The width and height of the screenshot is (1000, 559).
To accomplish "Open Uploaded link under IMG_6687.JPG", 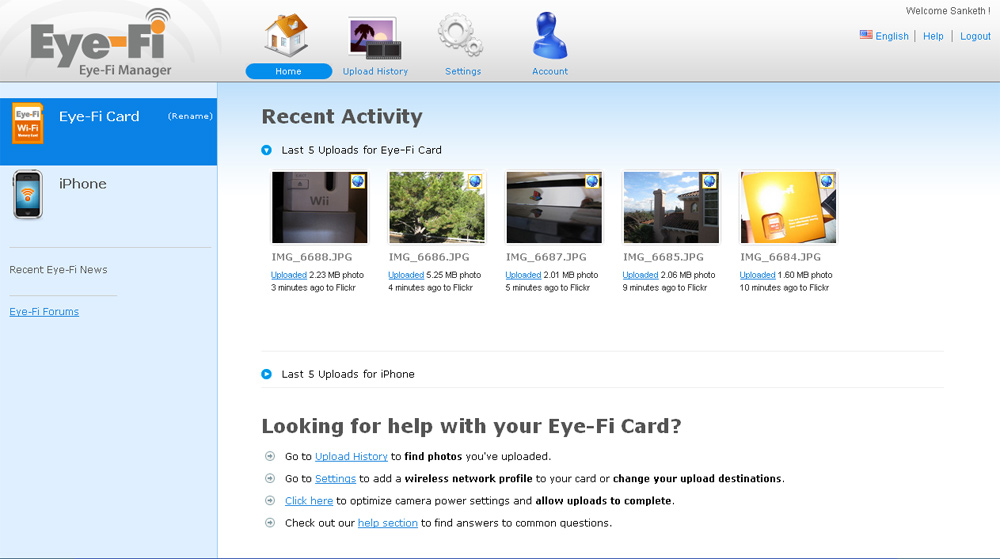I will 523,275.
